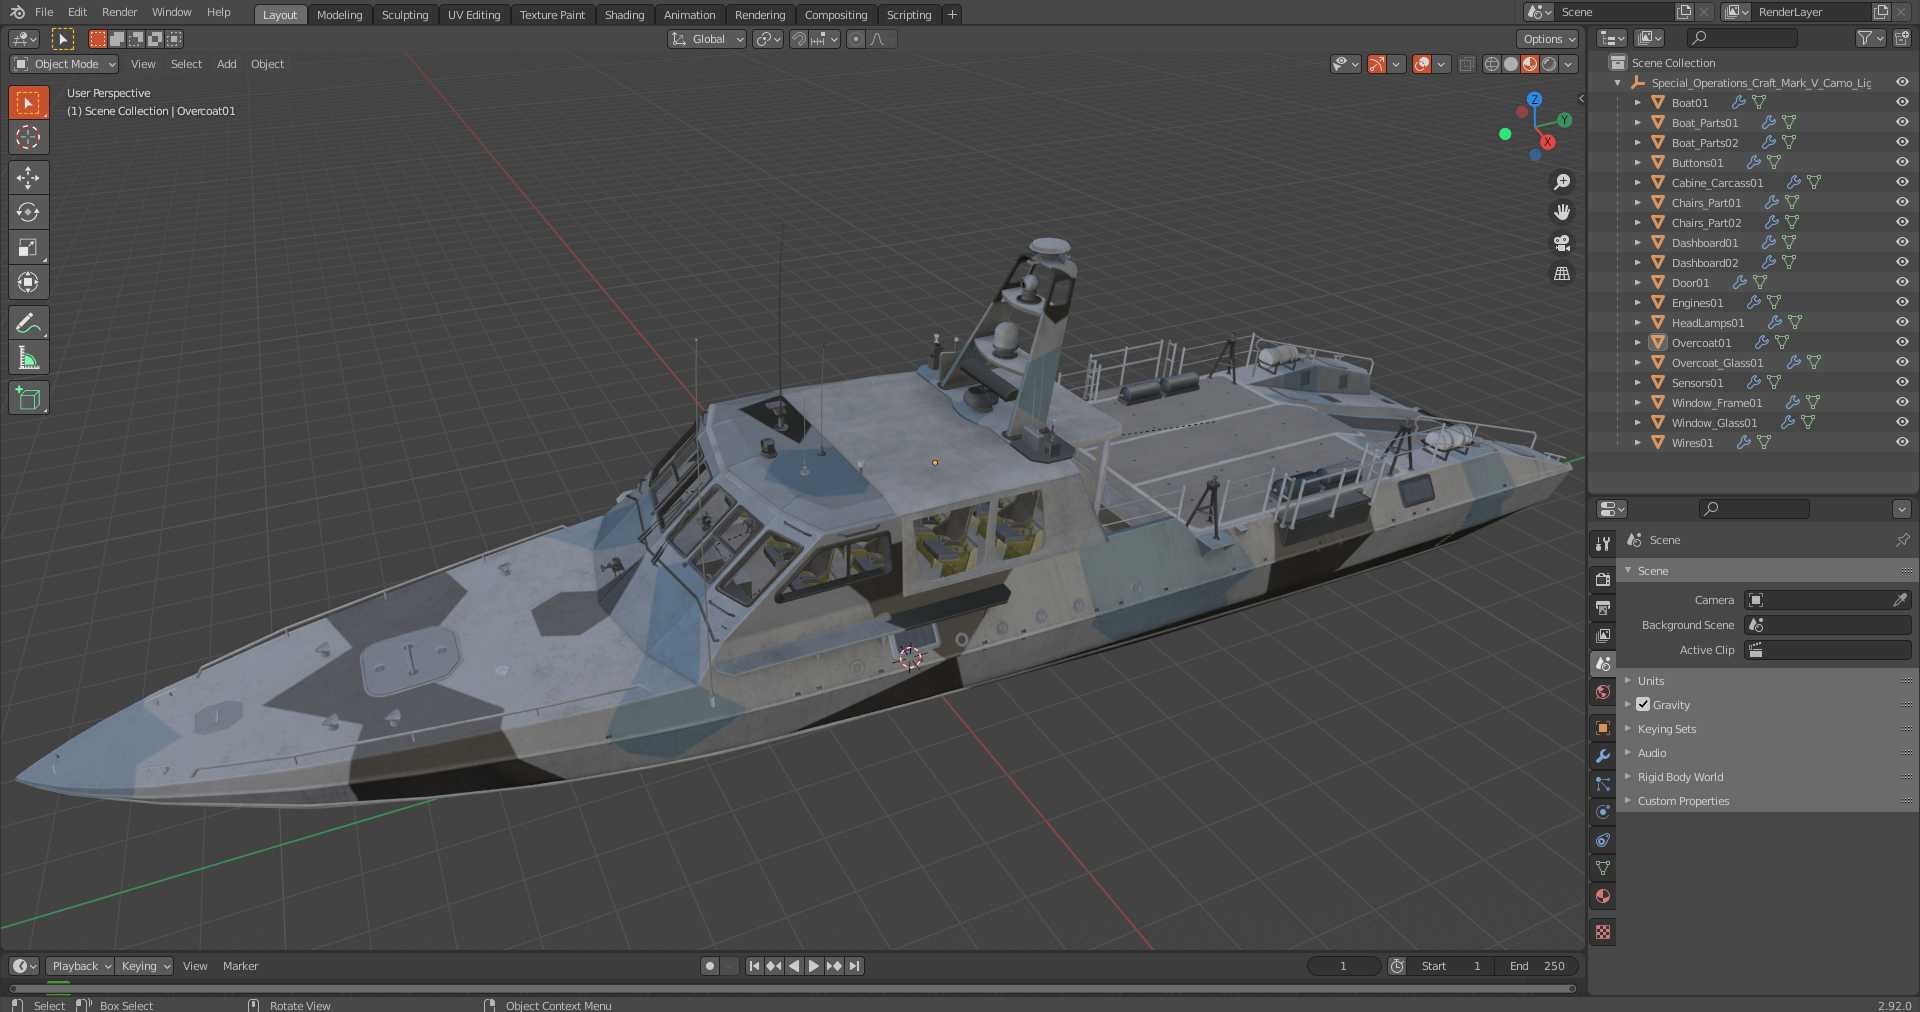Screen dimensions: 1920x1012
Task: Expand the Keying Sets panel
Action: click(x=1666, y=729)
